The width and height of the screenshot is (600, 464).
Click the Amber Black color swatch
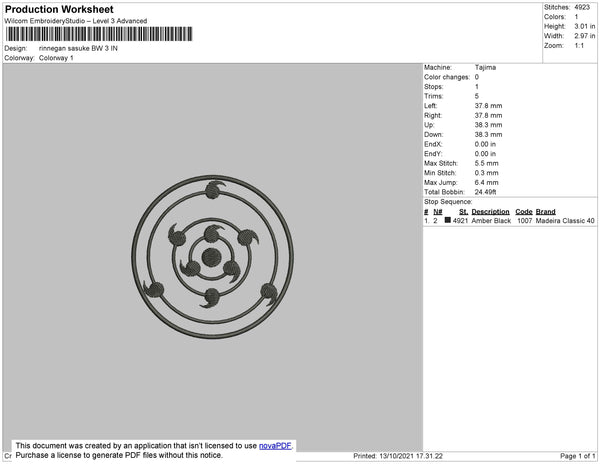(448, 220)
